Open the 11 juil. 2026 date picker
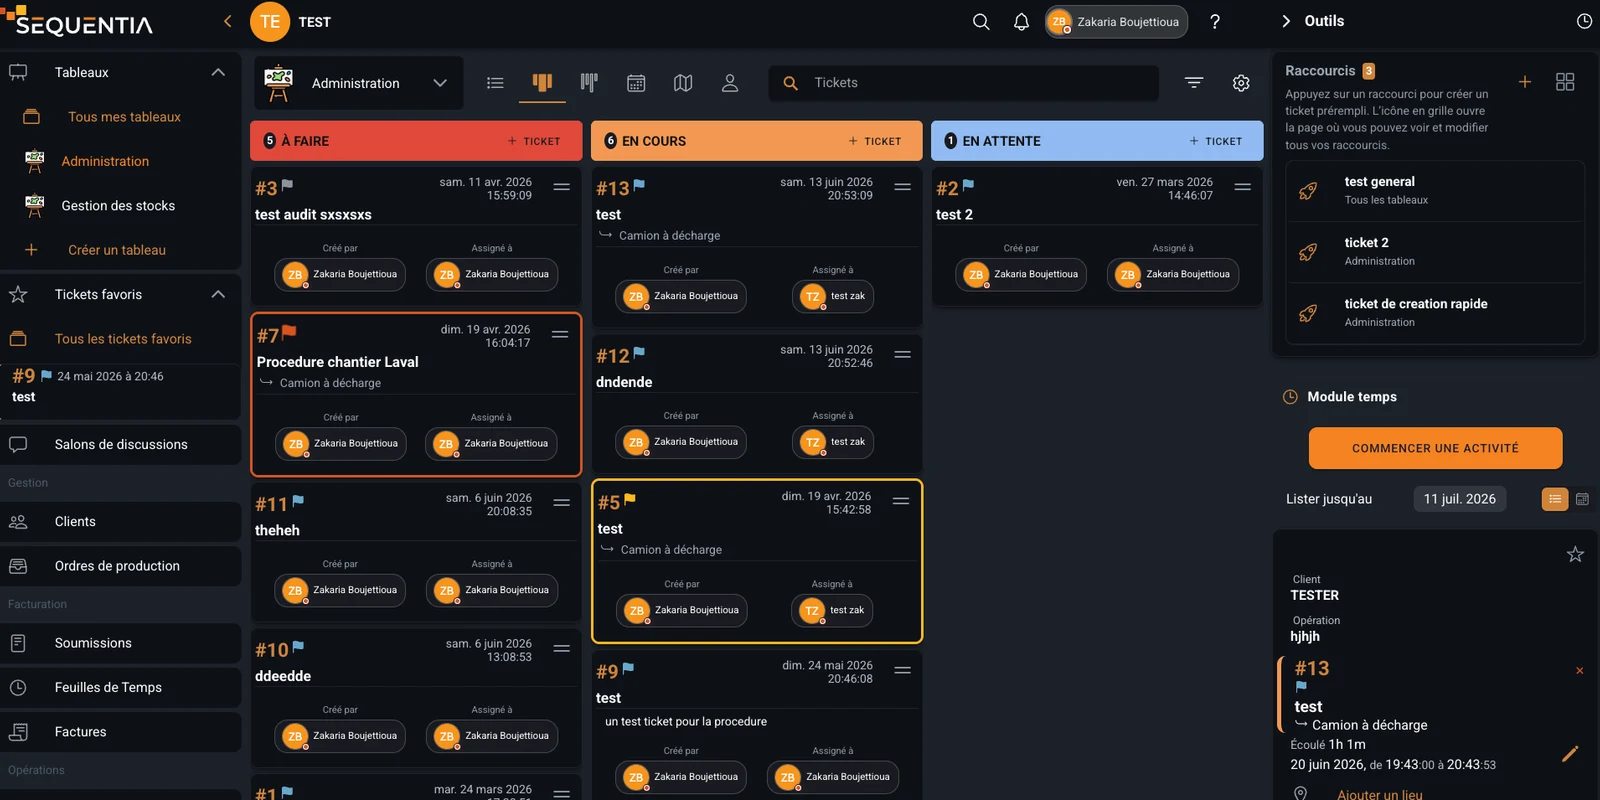The width and height of the screenshot is (1600, 800). (x=1459, y=499)
